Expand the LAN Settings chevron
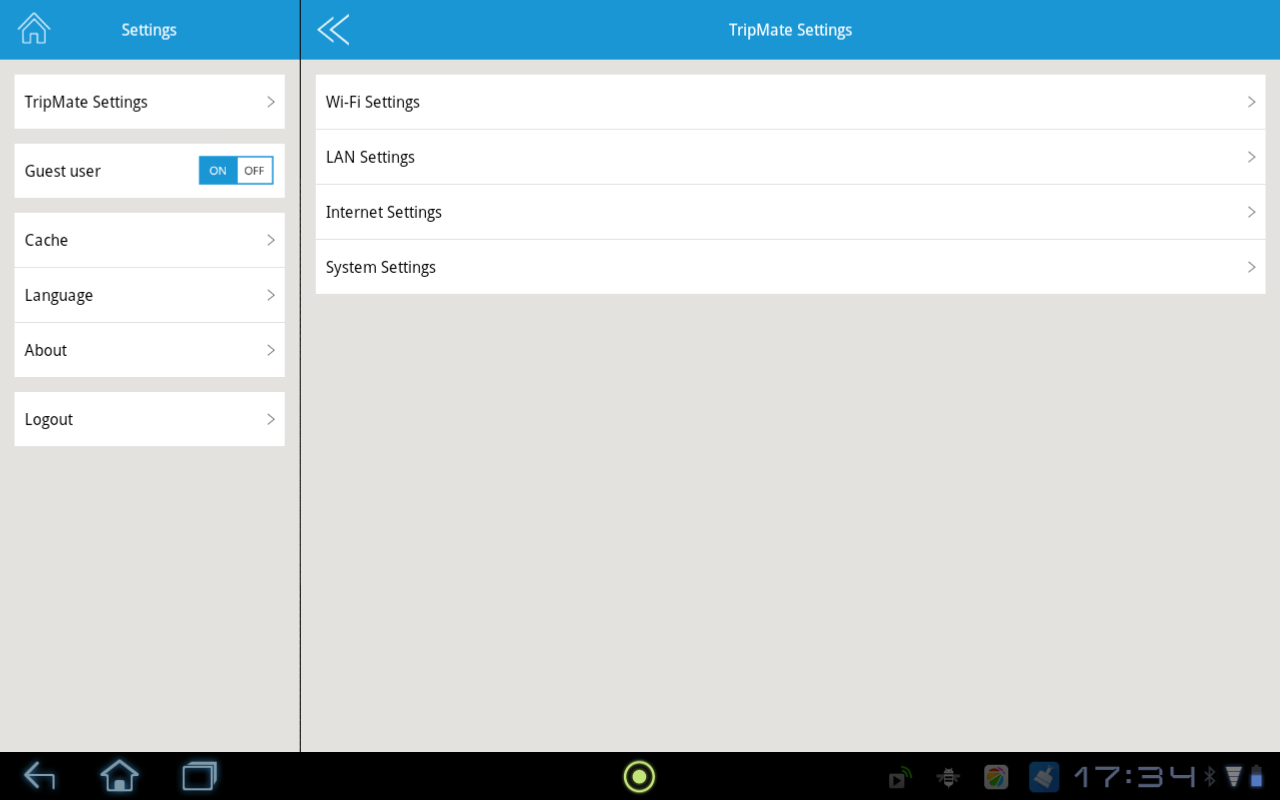This screenshot has height=800, width=1280. point(1251,157)
